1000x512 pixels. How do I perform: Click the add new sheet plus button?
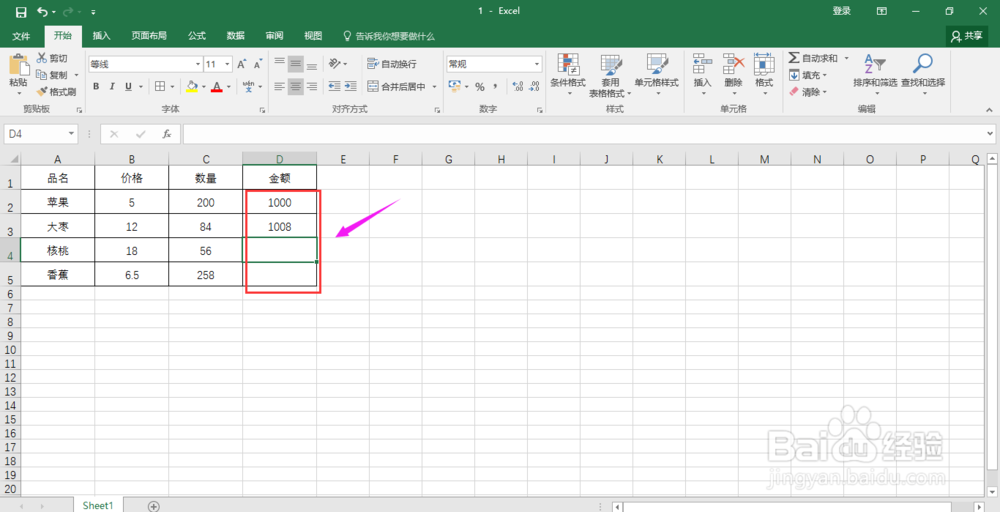(x=153, y=506)
